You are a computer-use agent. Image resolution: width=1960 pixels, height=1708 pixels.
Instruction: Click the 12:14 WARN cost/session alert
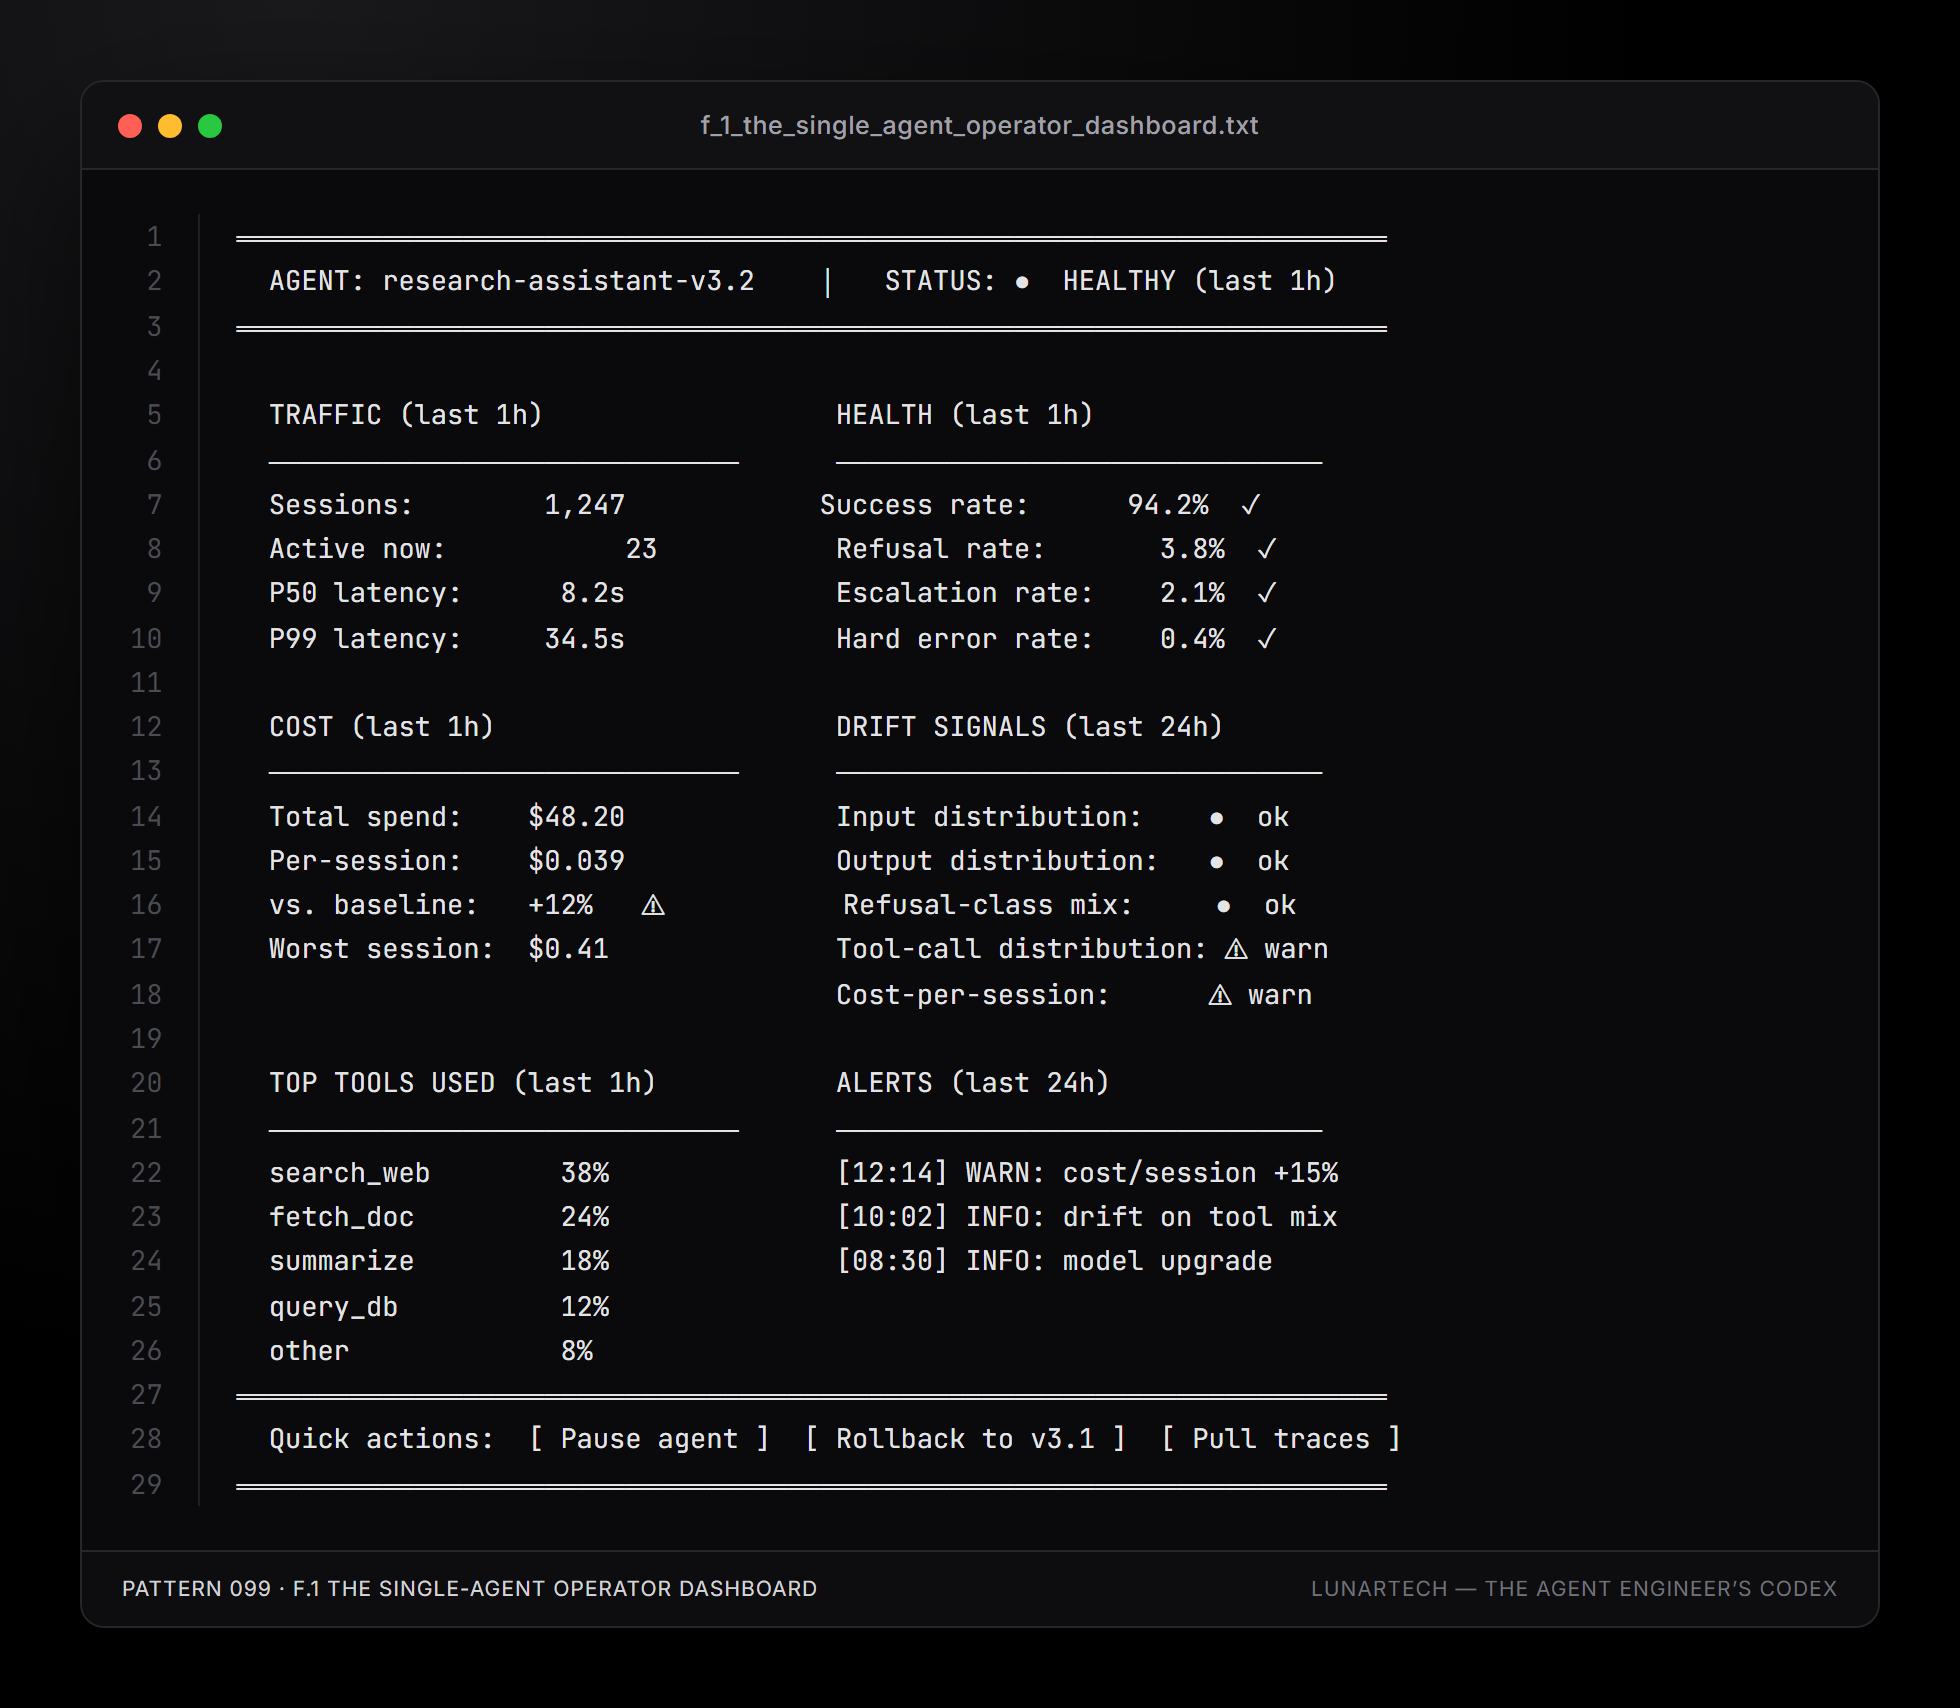click(1087, 1173)
